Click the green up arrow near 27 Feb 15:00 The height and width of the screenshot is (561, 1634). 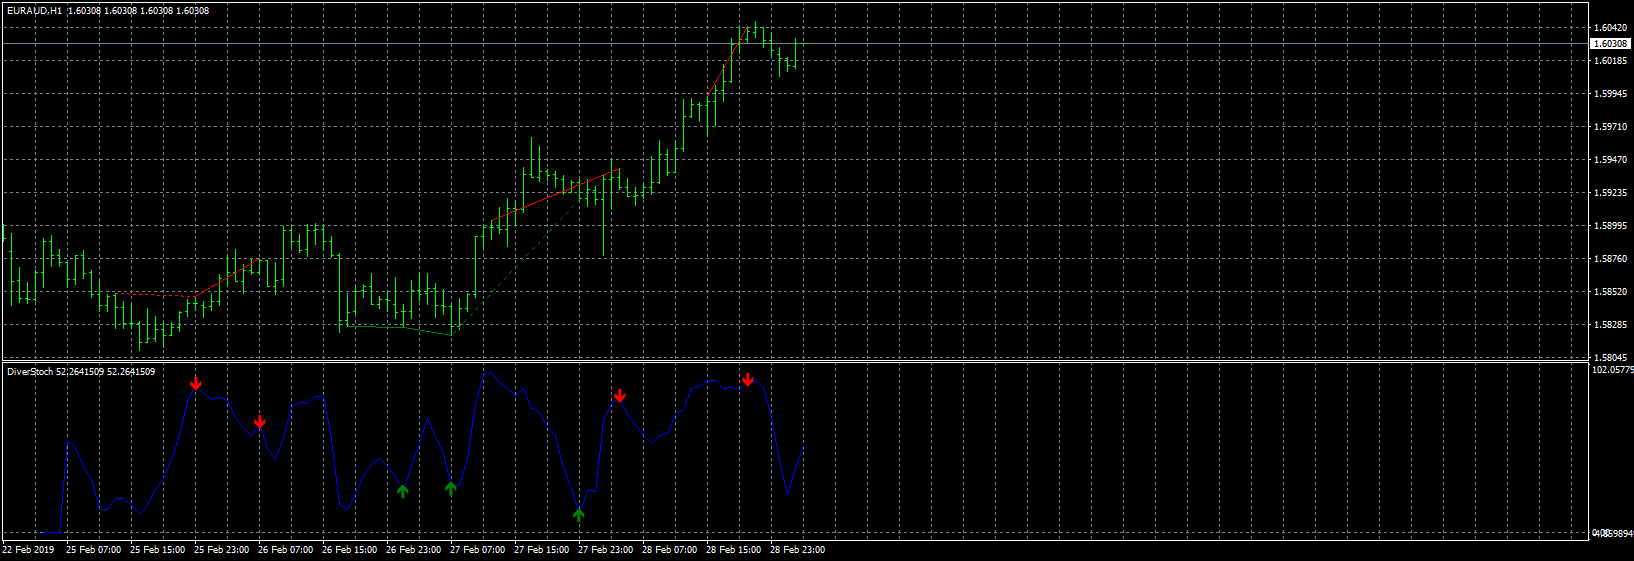tap(579, 514)
